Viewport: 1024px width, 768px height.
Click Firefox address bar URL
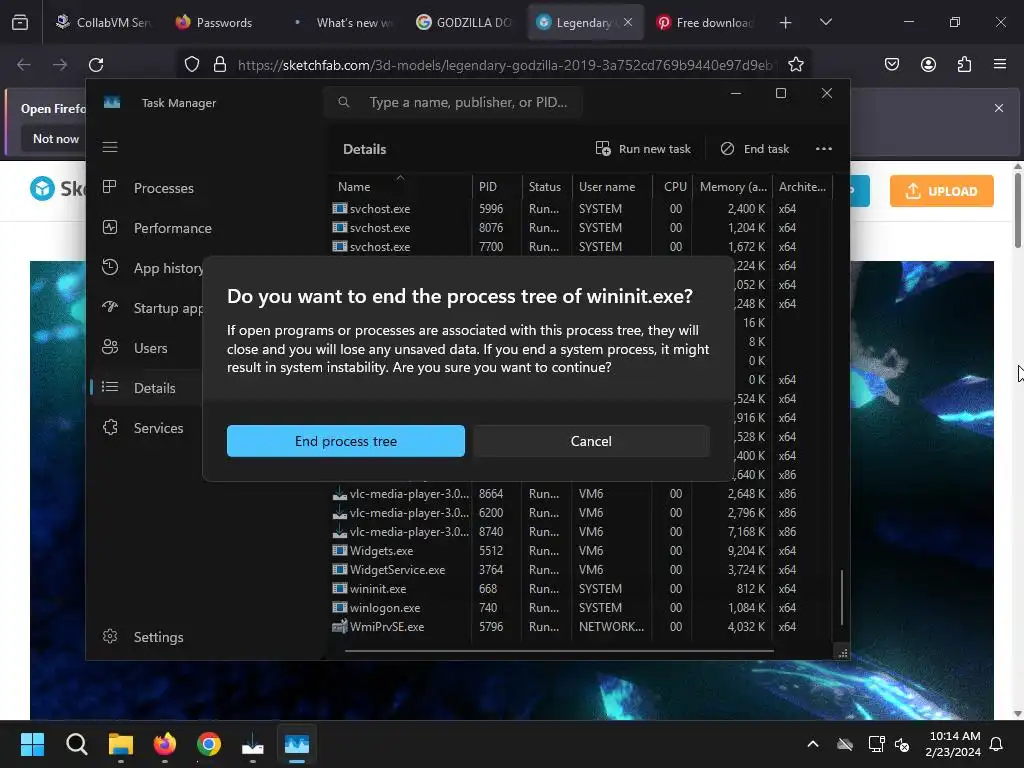click(x=504, y=65)
